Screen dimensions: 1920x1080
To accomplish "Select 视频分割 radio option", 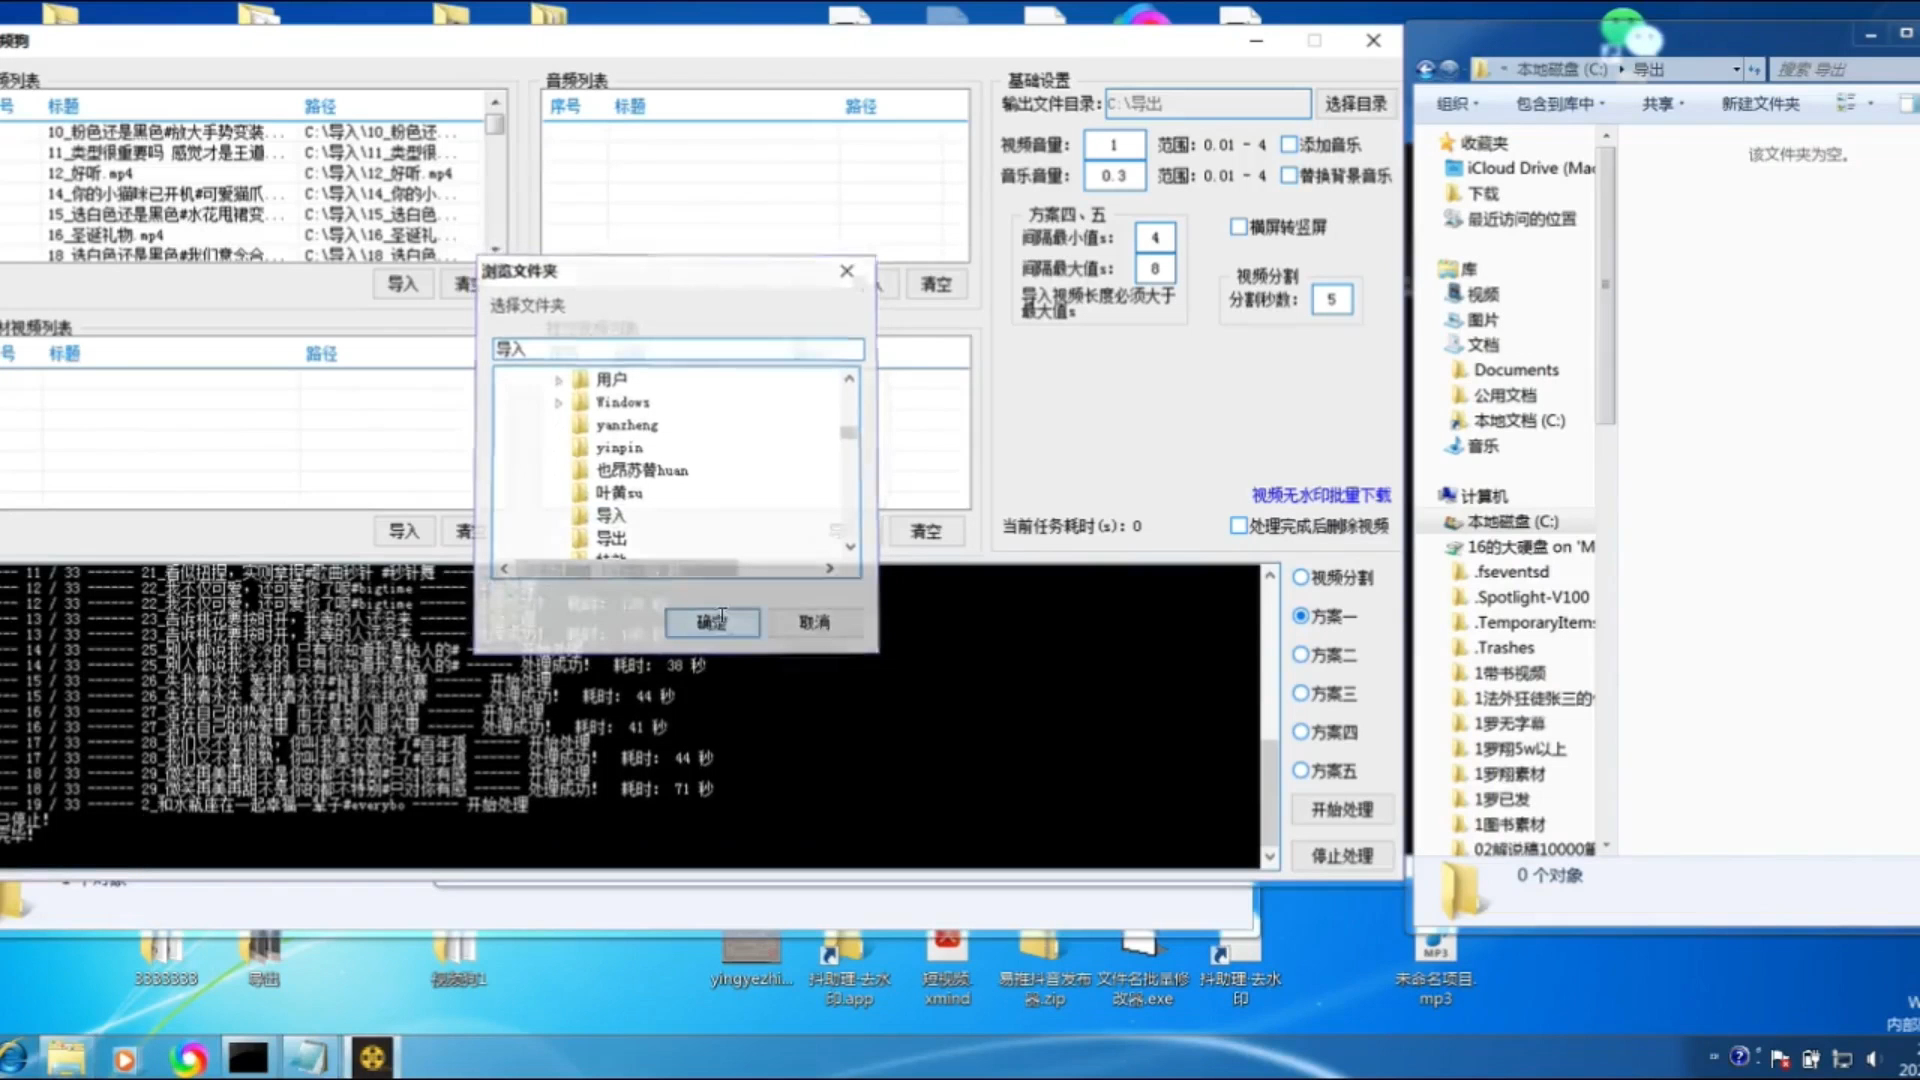I will pos(1301,577).
